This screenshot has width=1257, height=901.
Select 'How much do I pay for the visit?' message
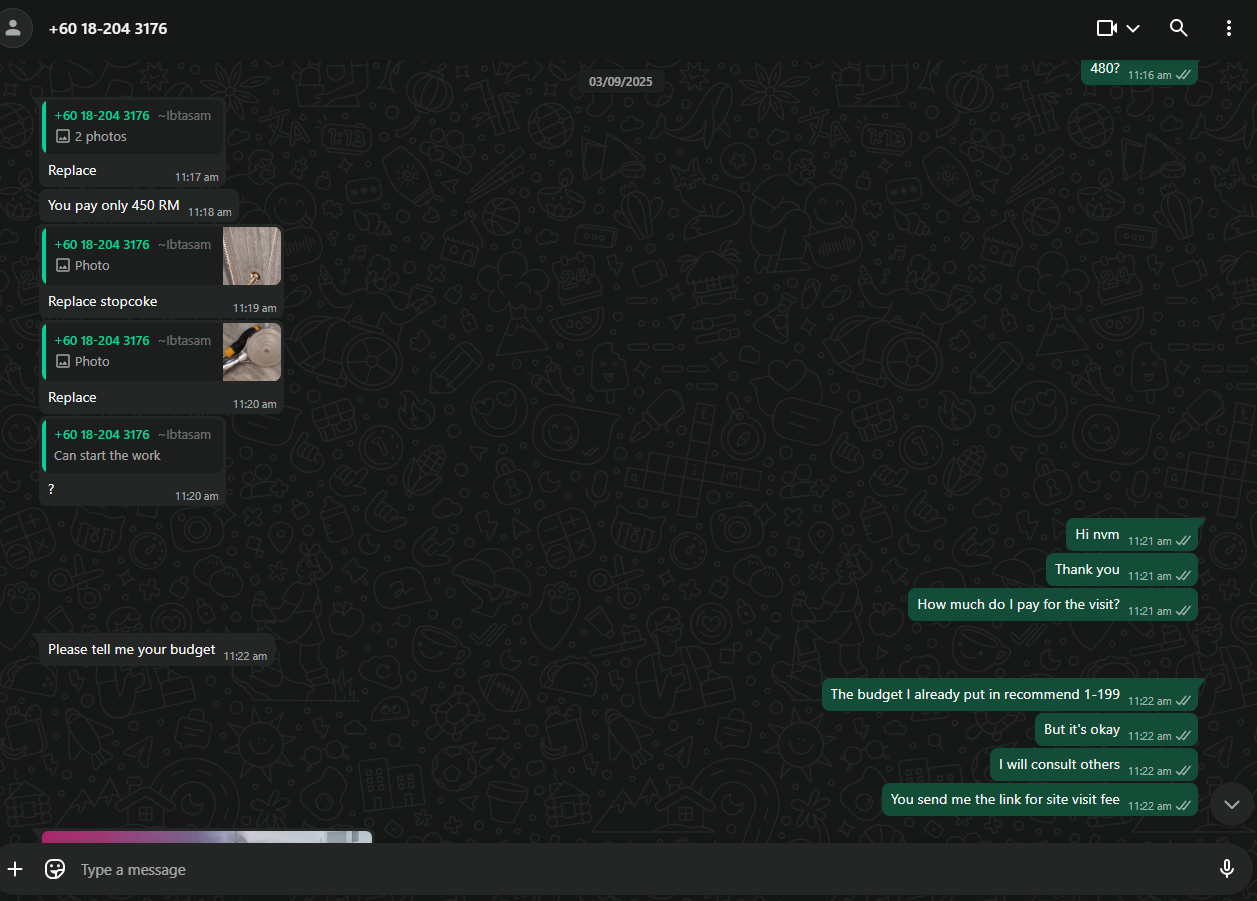[1052, 605]
